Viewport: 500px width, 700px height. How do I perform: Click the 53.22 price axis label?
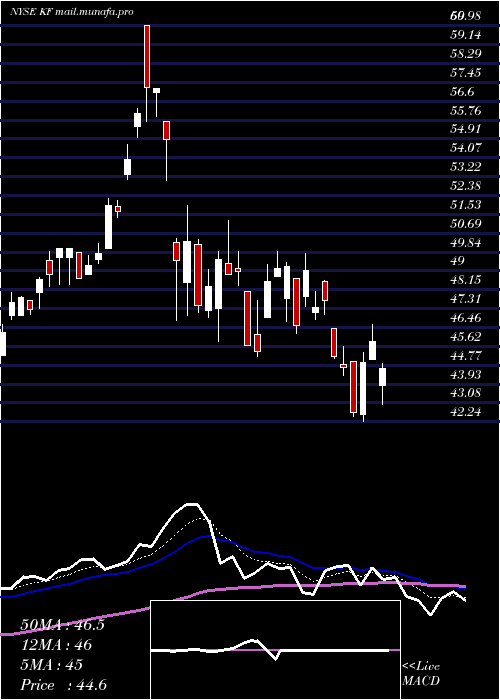(466, 167)
